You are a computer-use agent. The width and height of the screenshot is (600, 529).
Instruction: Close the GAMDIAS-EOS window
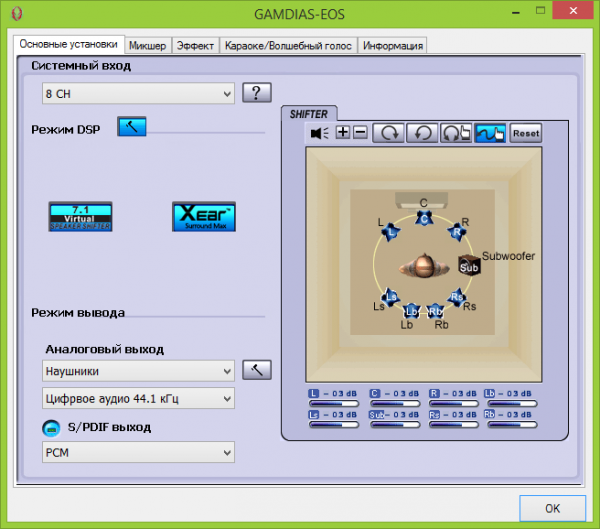[573, 10]
